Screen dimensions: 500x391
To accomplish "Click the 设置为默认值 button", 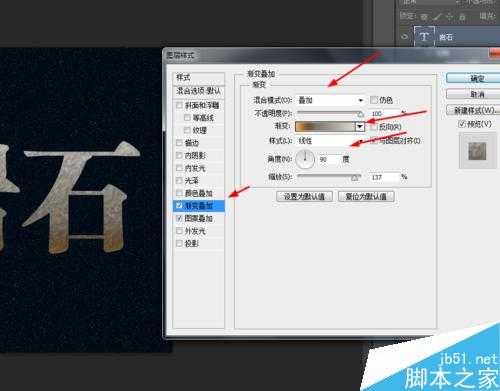I will (304, 196).
